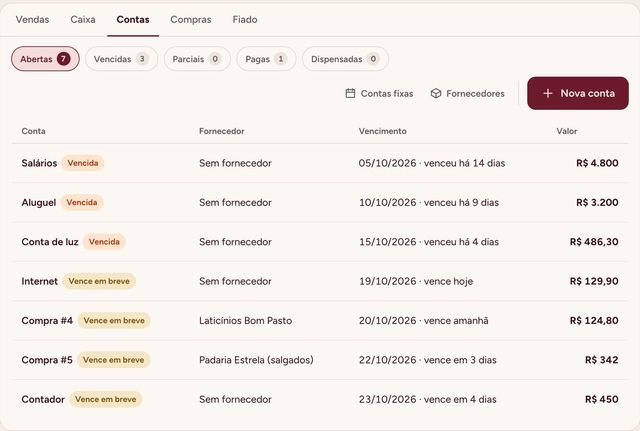Click the calendar icon for Contas fixas
Screen dimensions: 640x431
pyautogui.click(x=350, y=93)
